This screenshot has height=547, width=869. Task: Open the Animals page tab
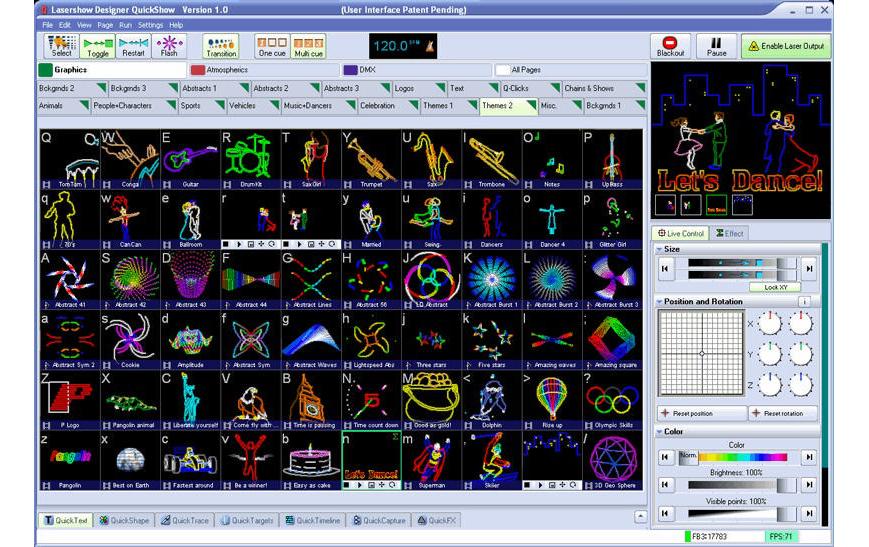(x=63, y=105)
